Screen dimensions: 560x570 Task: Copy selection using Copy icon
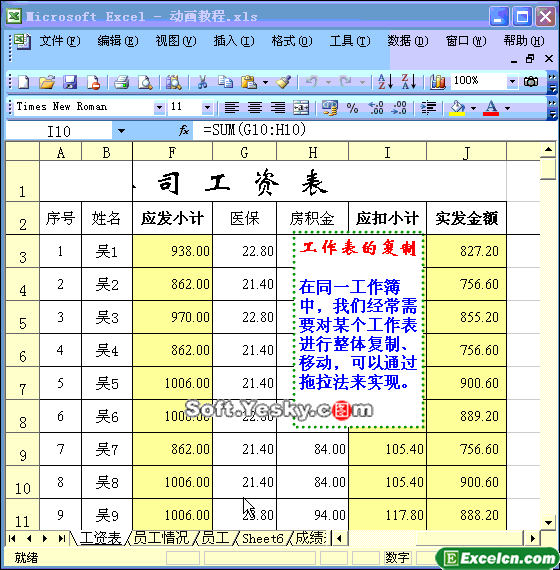tap(225, 82)
